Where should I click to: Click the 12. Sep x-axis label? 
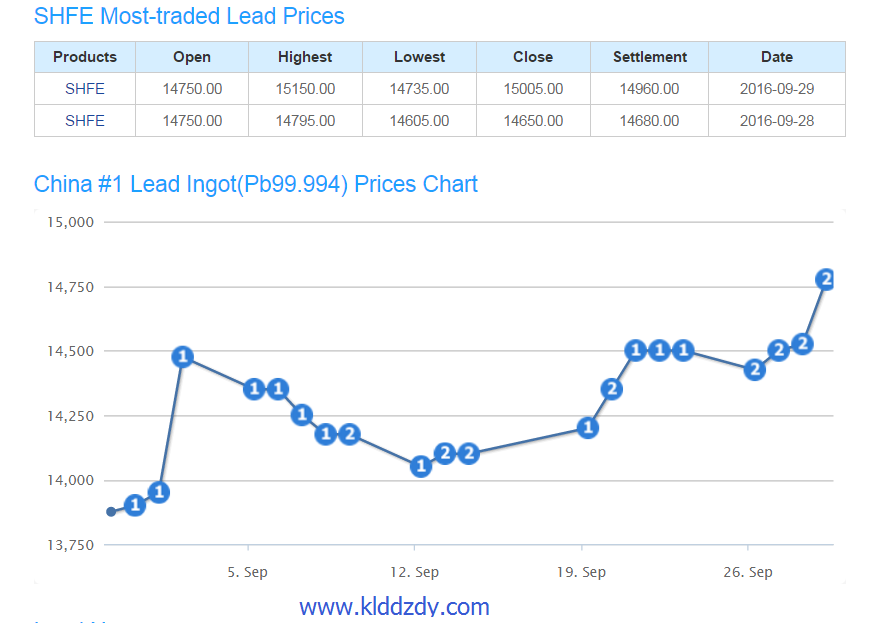[414, 572]
